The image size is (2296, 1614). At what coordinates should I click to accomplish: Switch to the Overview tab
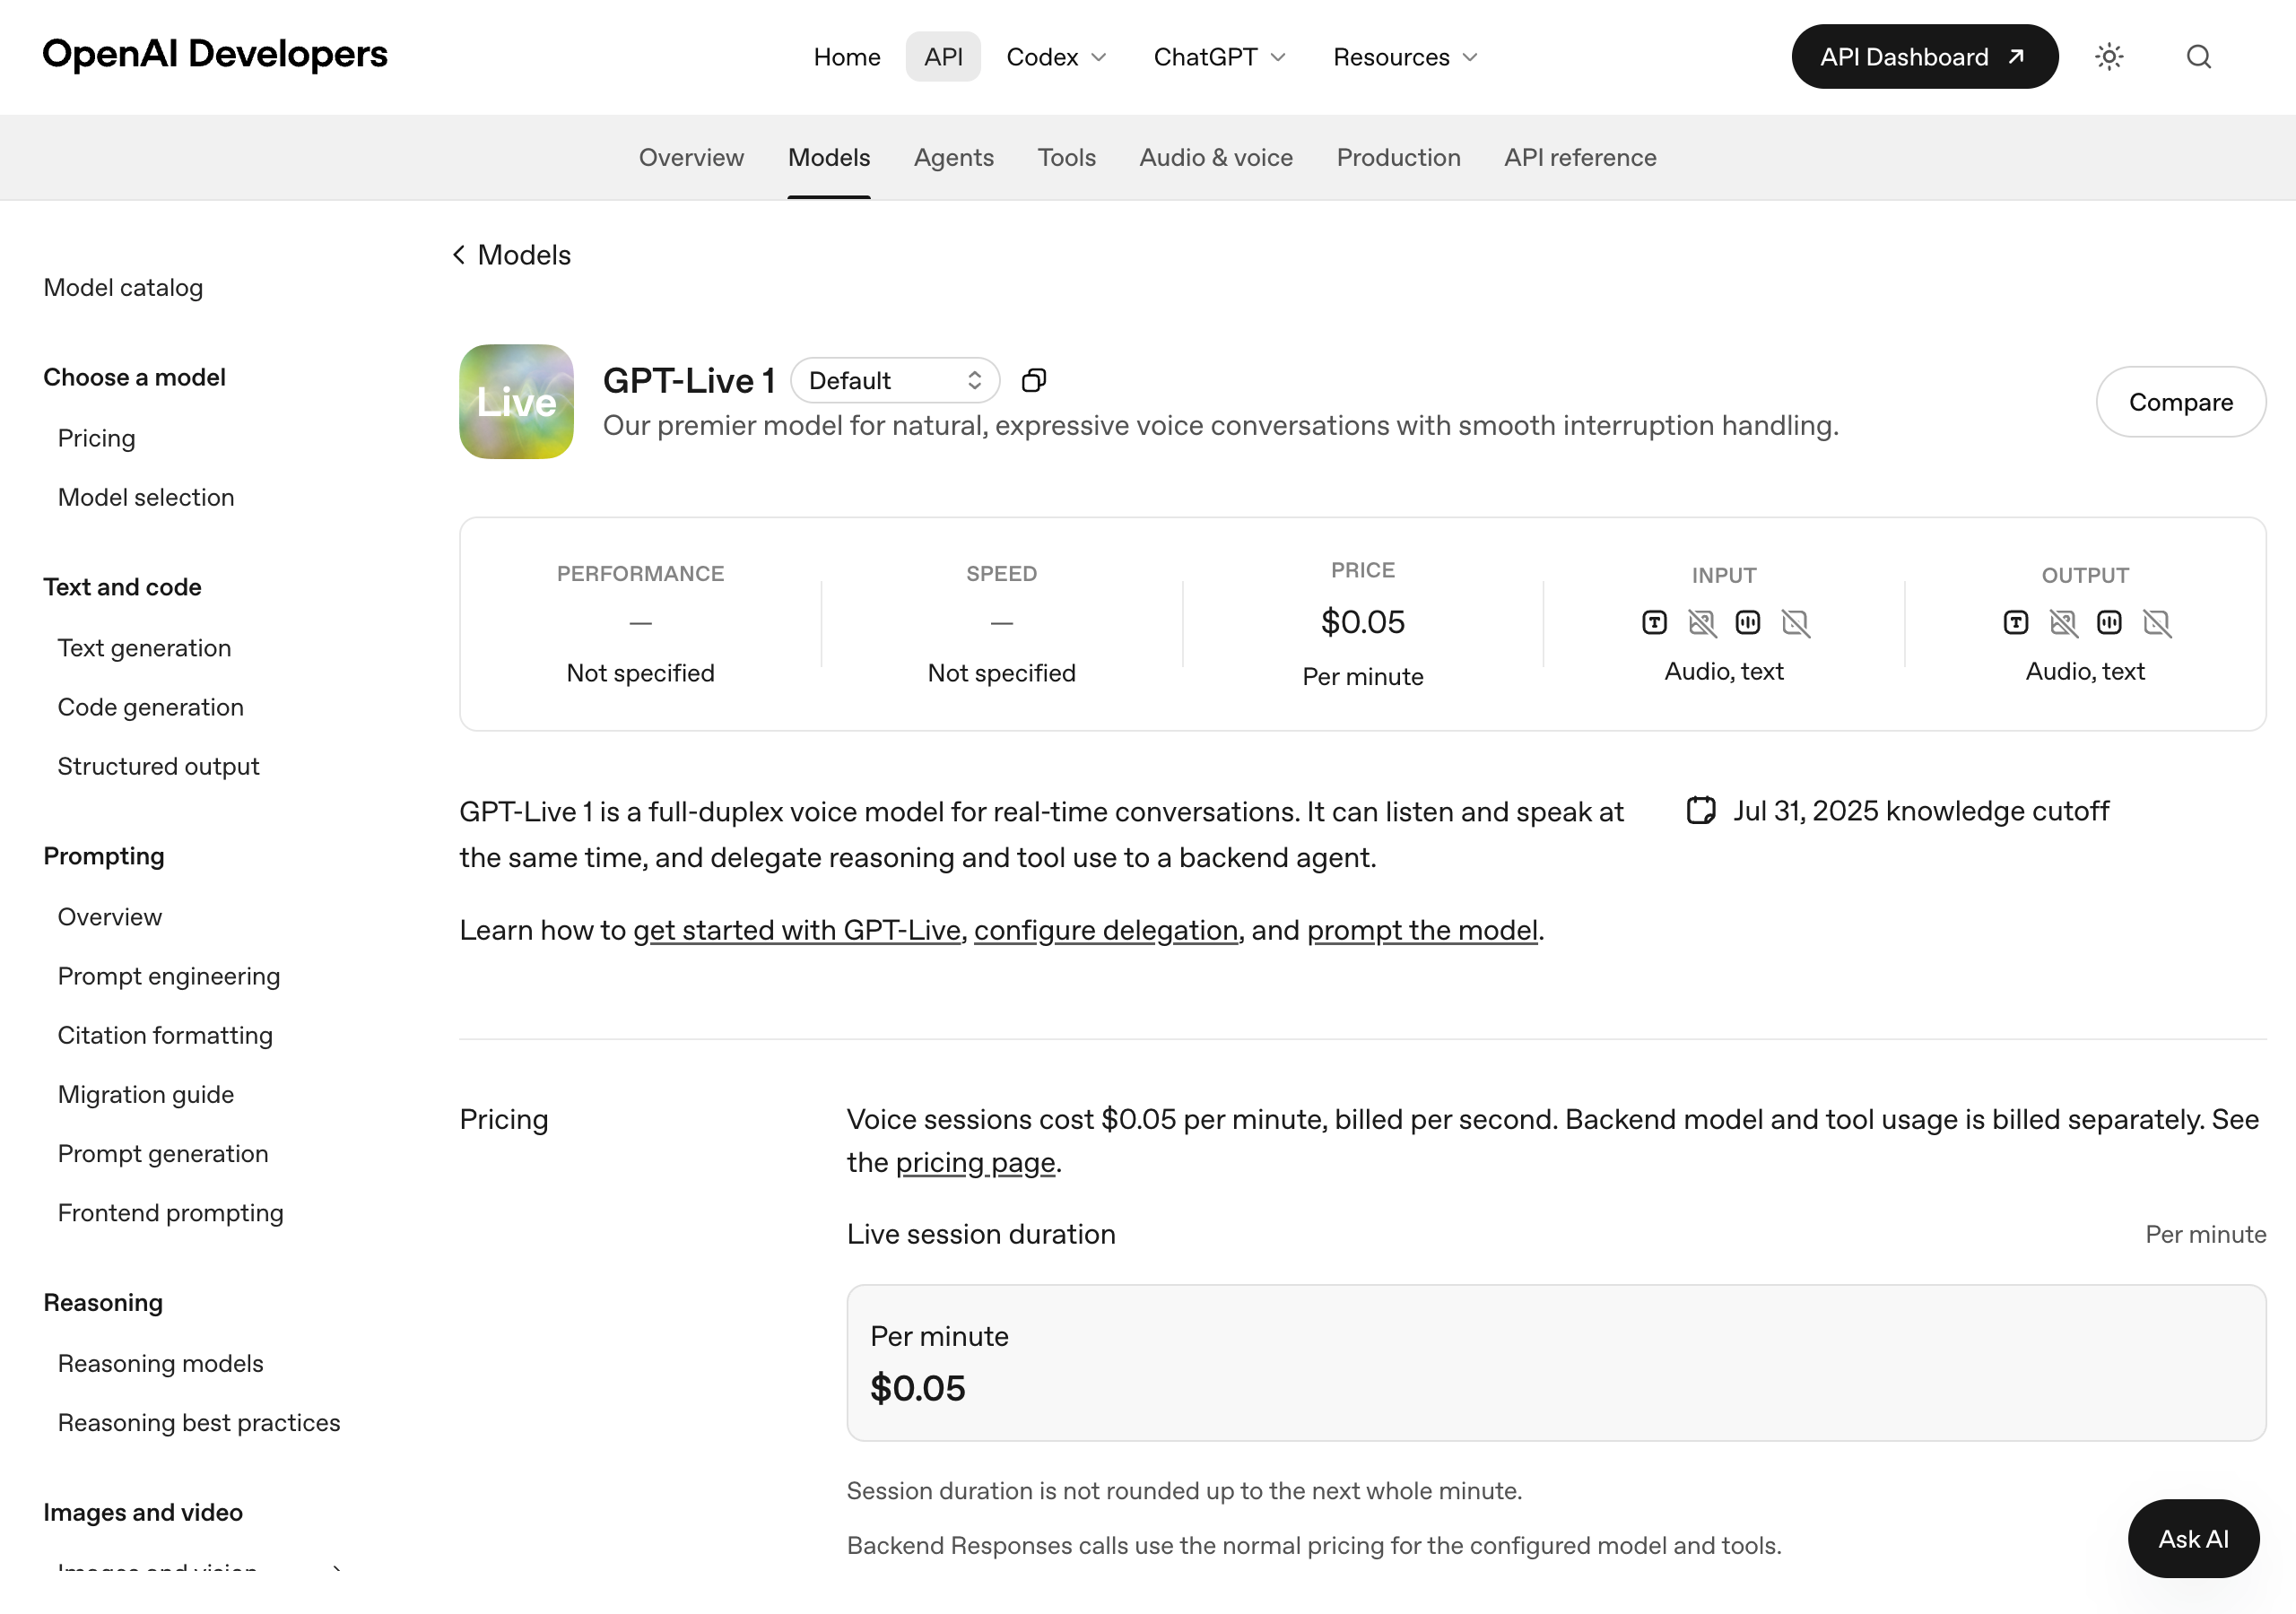click(691, 157)
